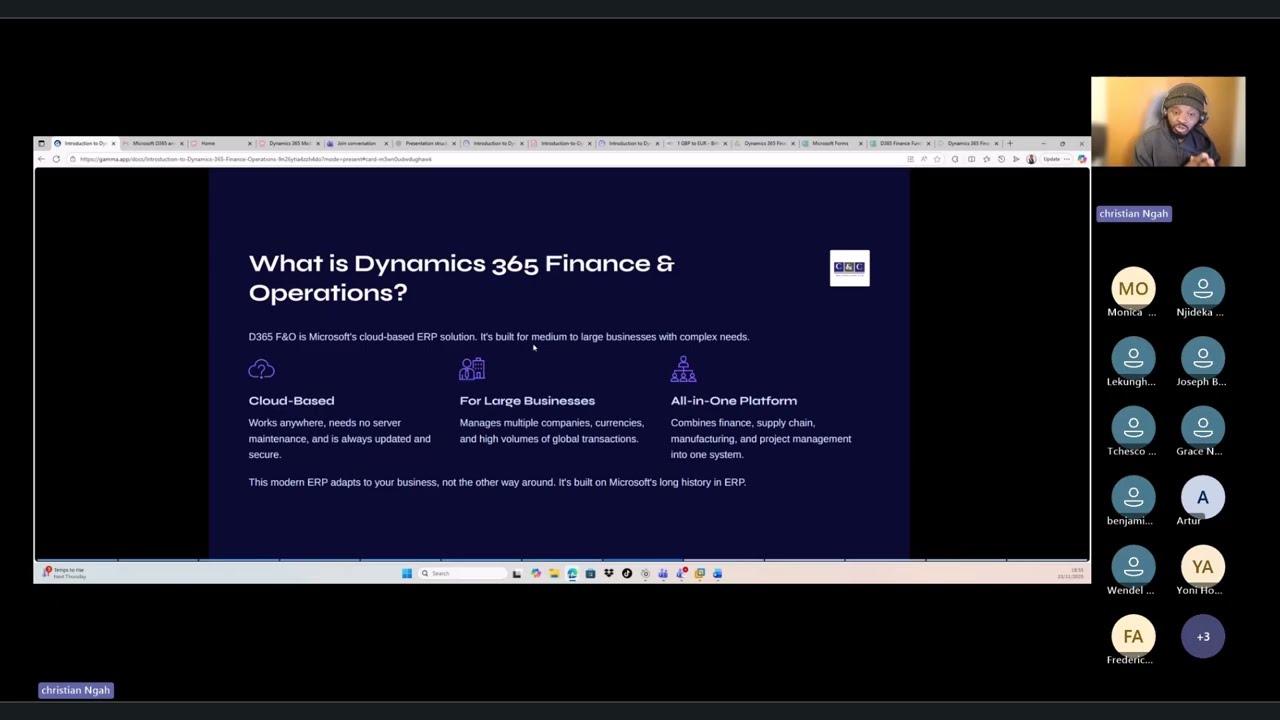
Task: Open the Outlook taskbar icon
Action: [x=716, y=573]
